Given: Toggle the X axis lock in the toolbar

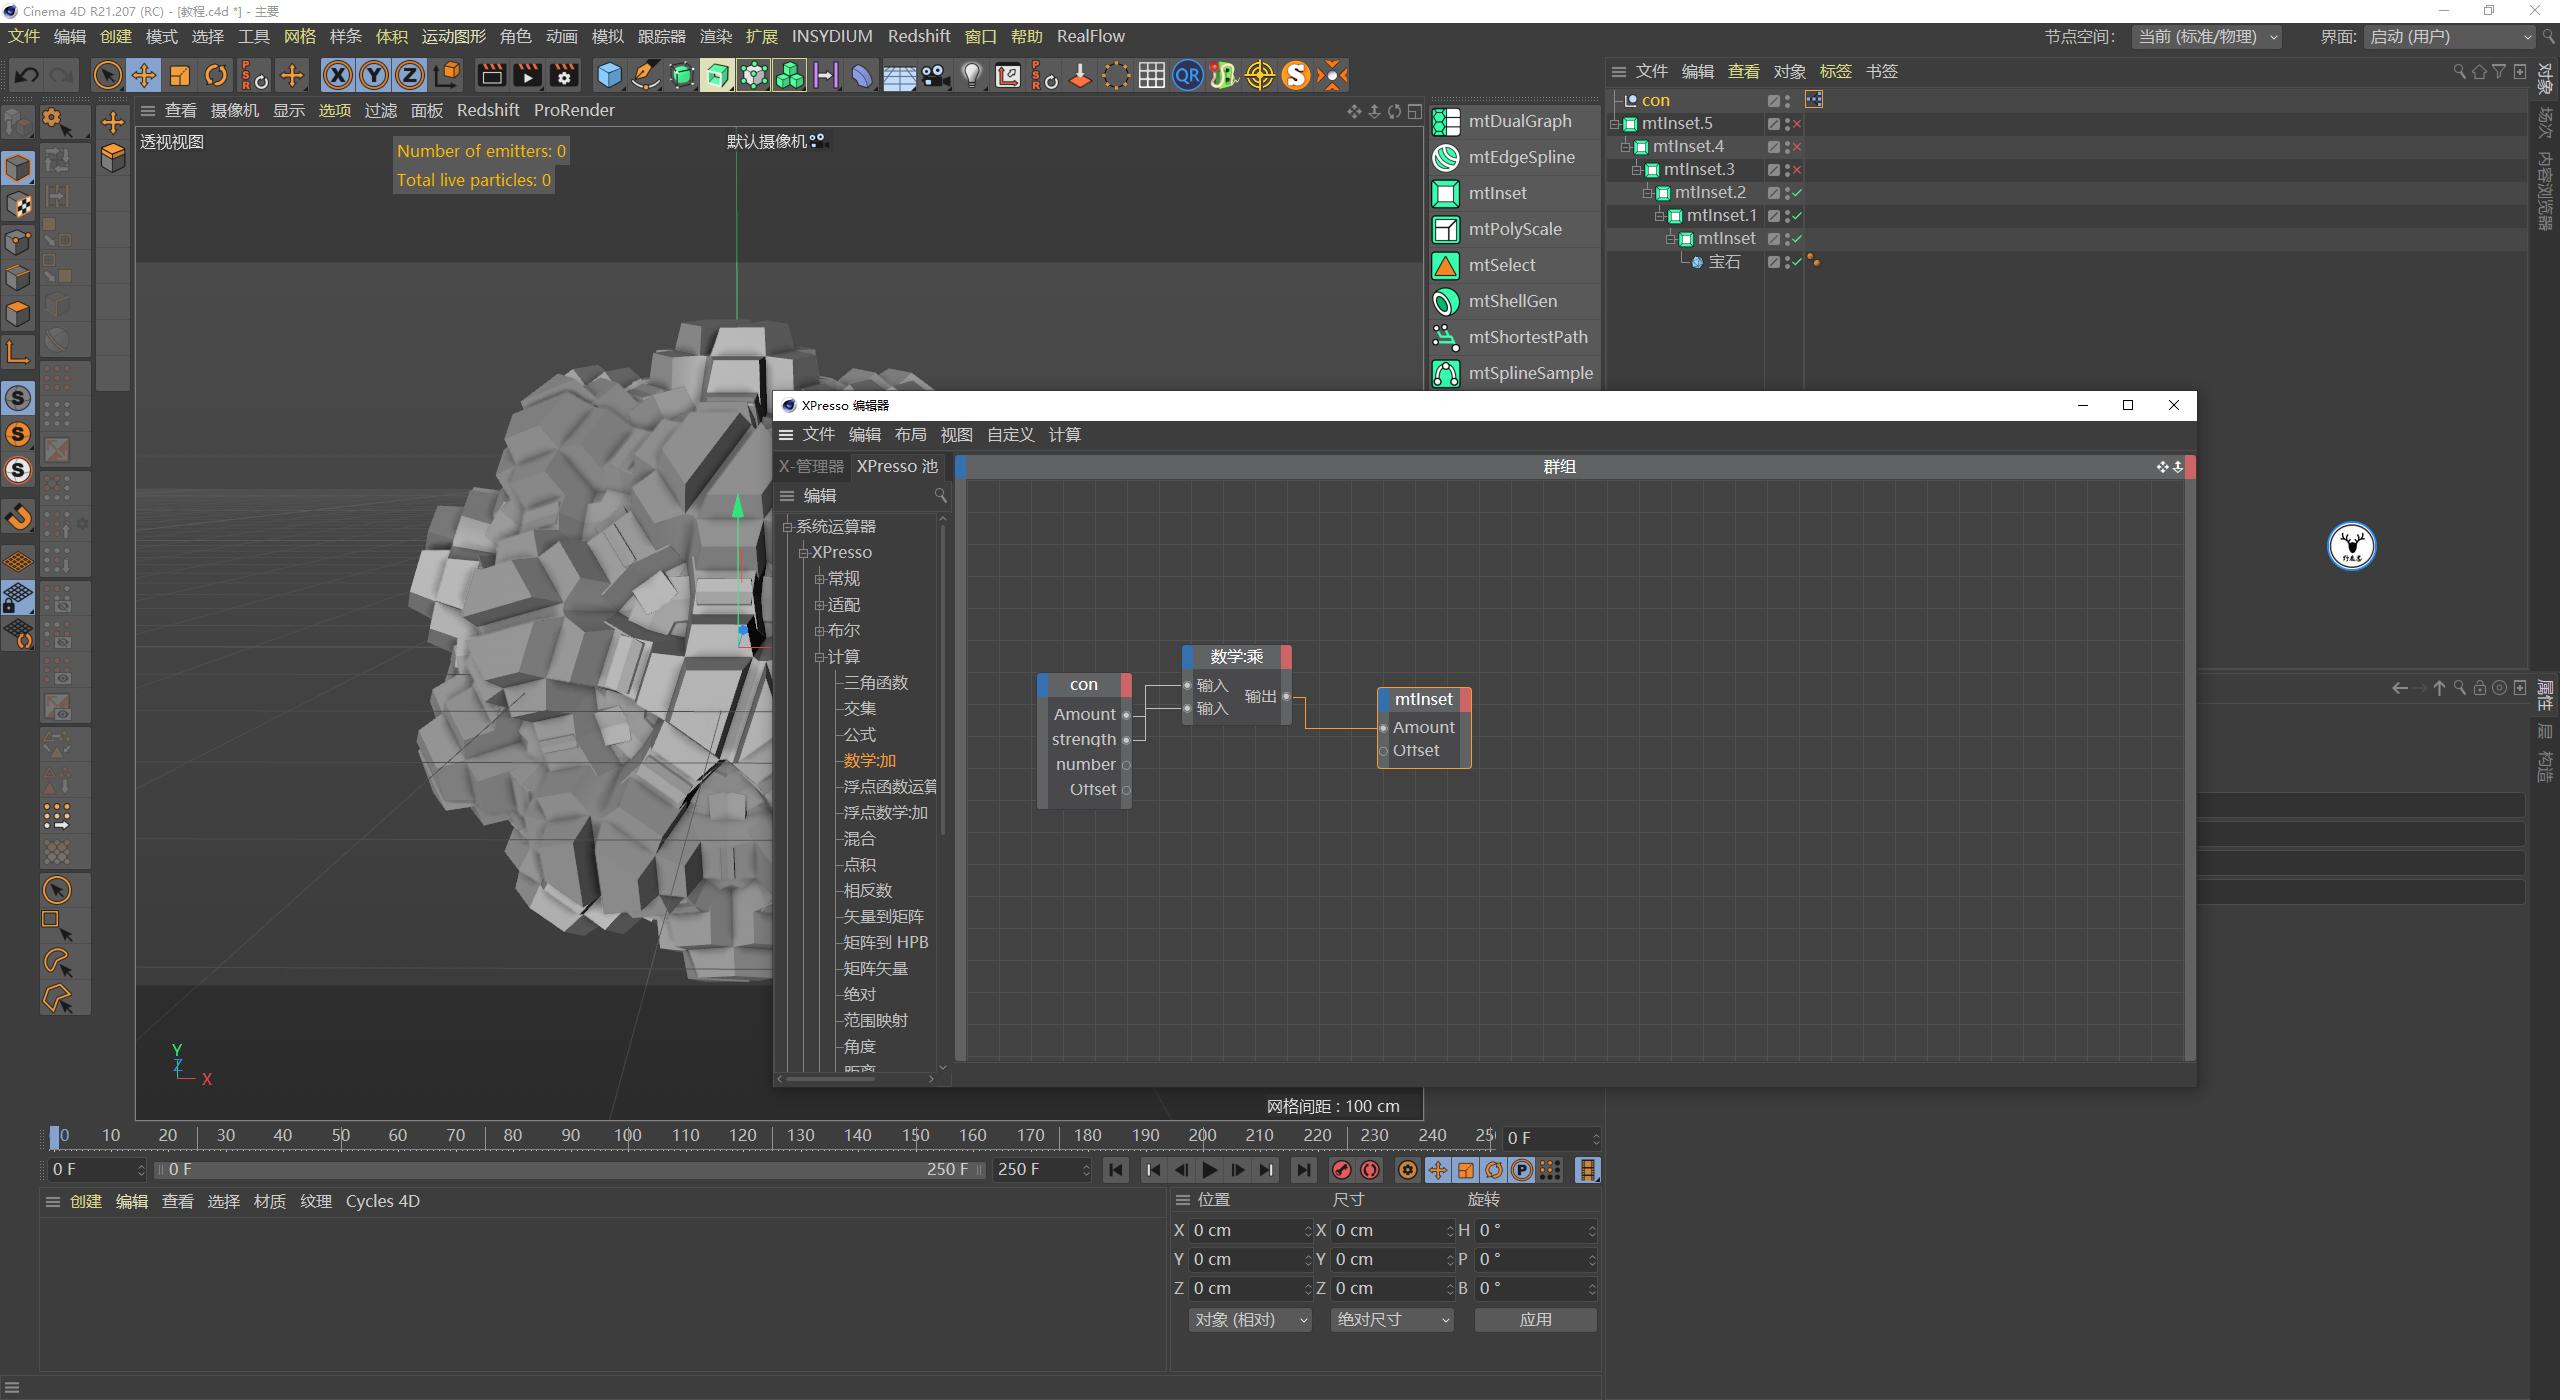Looking at the screenshot, I should 339,75.
